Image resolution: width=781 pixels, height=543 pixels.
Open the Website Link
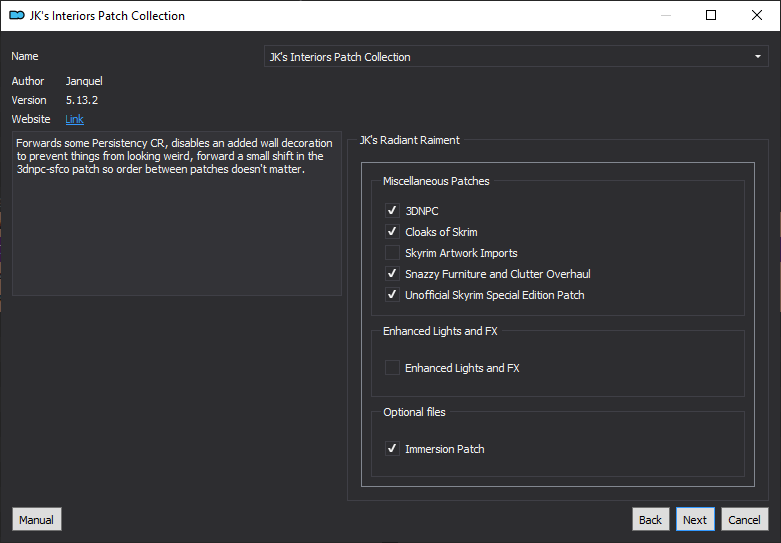pos(74,119)
